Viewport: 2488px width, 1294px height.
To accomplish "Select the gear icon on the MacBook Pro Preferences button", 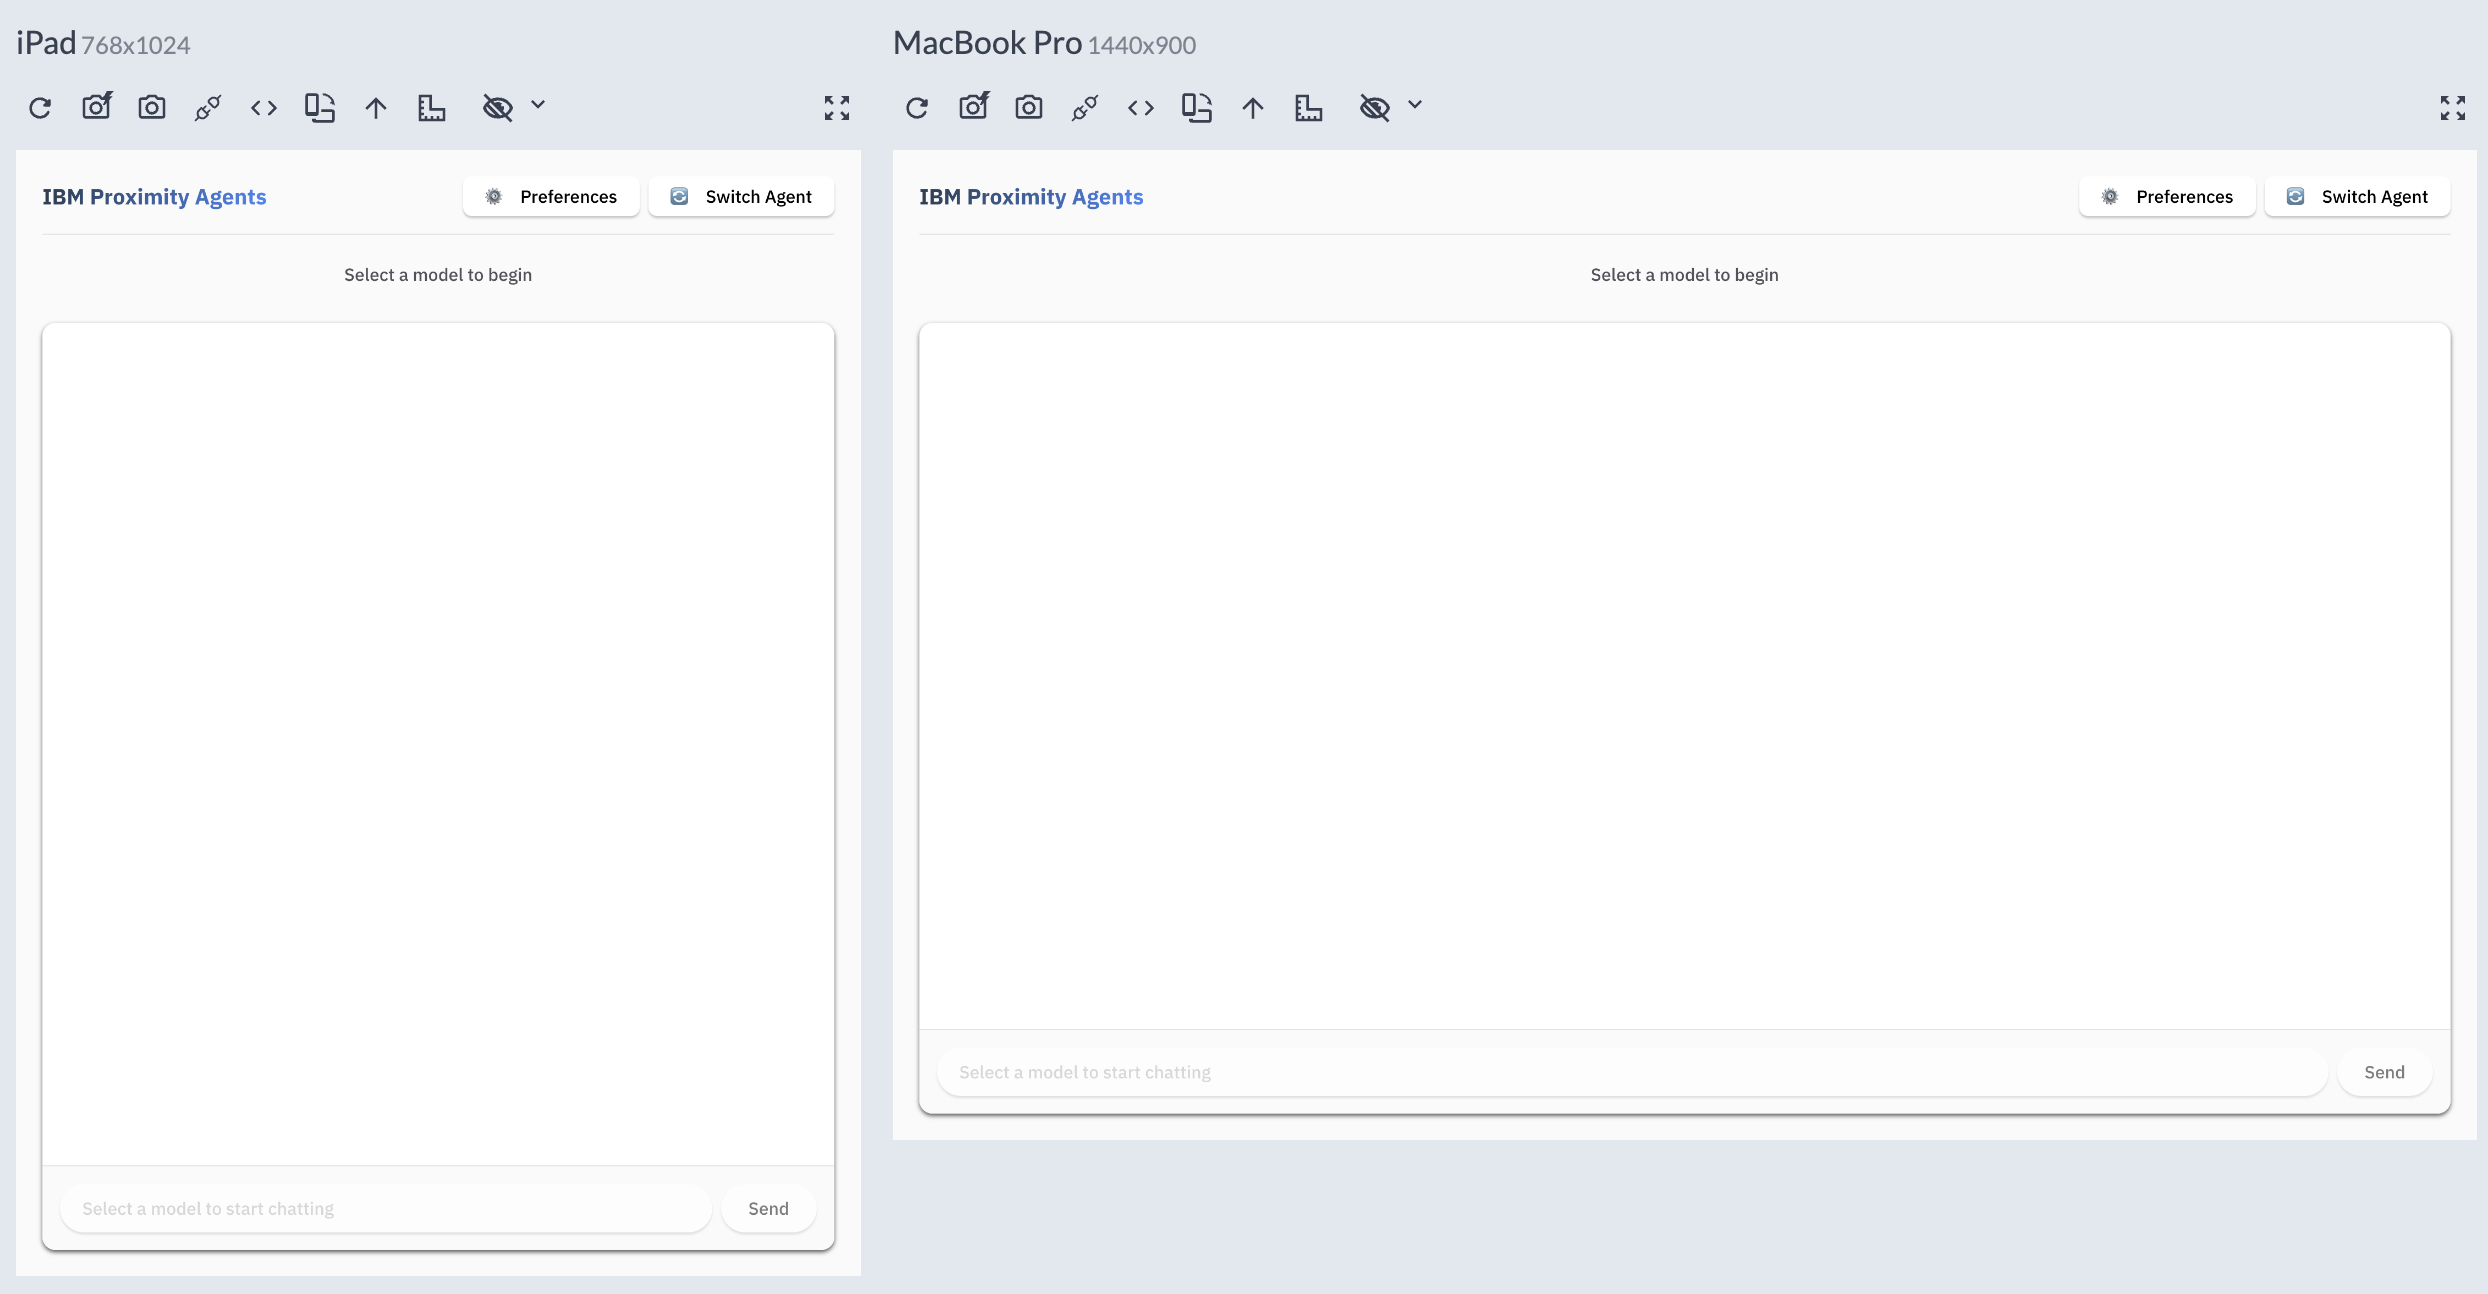I will [2110, 197].
